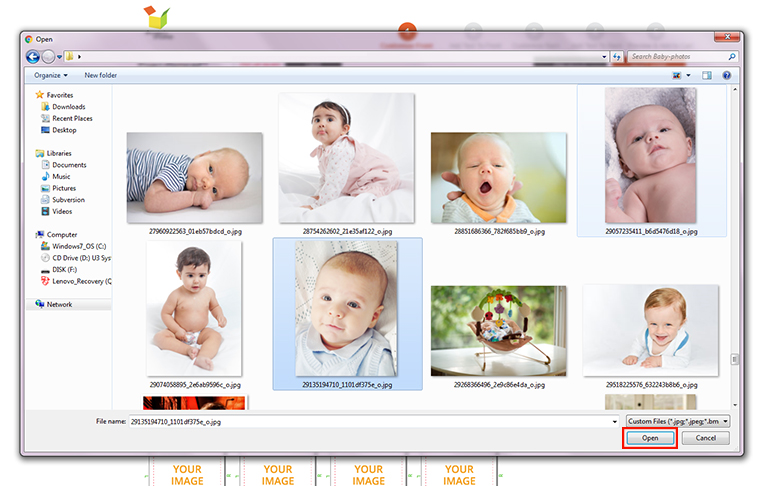Open the Music library
This screenshot has height=486, width=768.
coord(61,177)
